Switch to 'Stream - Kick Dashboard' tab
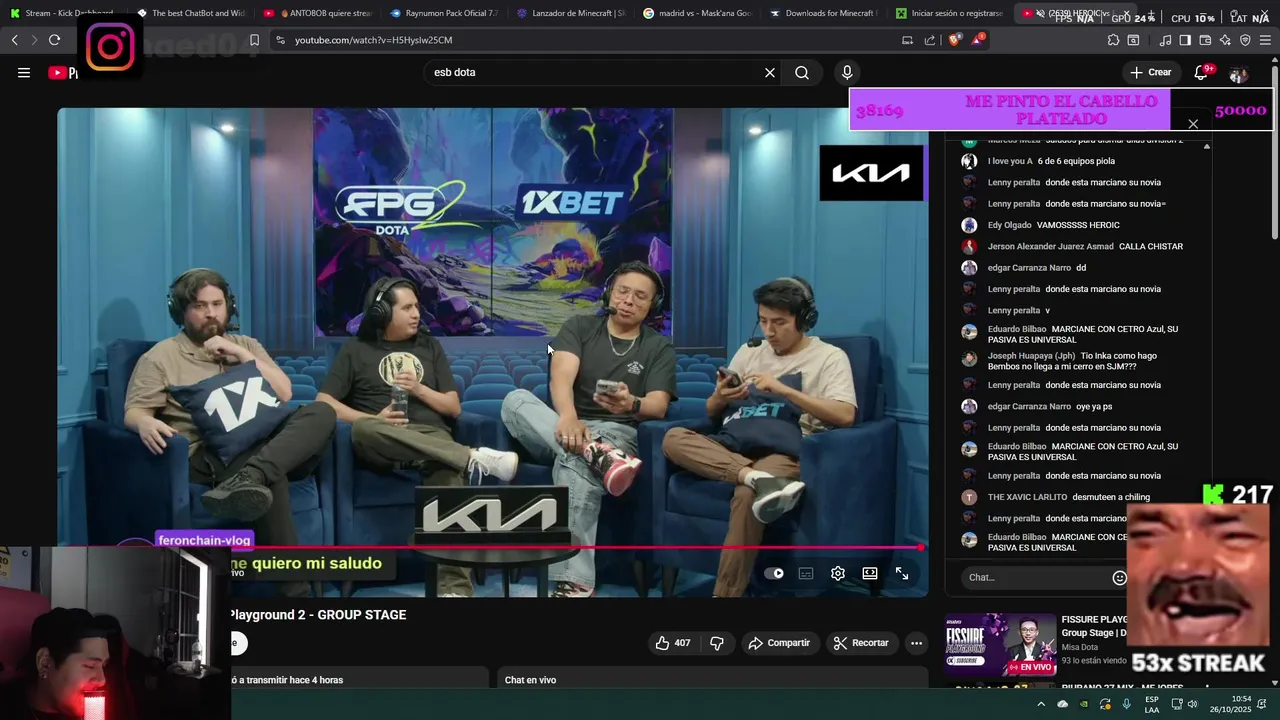This screenshot has height=720, width=1280. 63,13
